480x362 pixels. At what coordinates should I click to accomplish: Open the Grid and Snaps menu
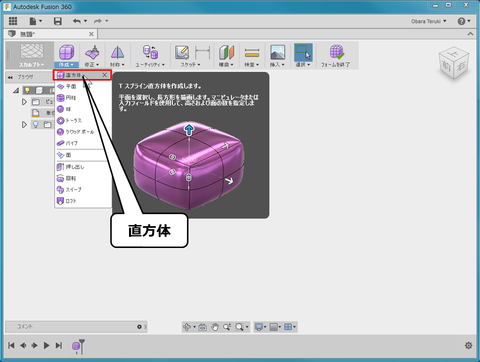275,327
